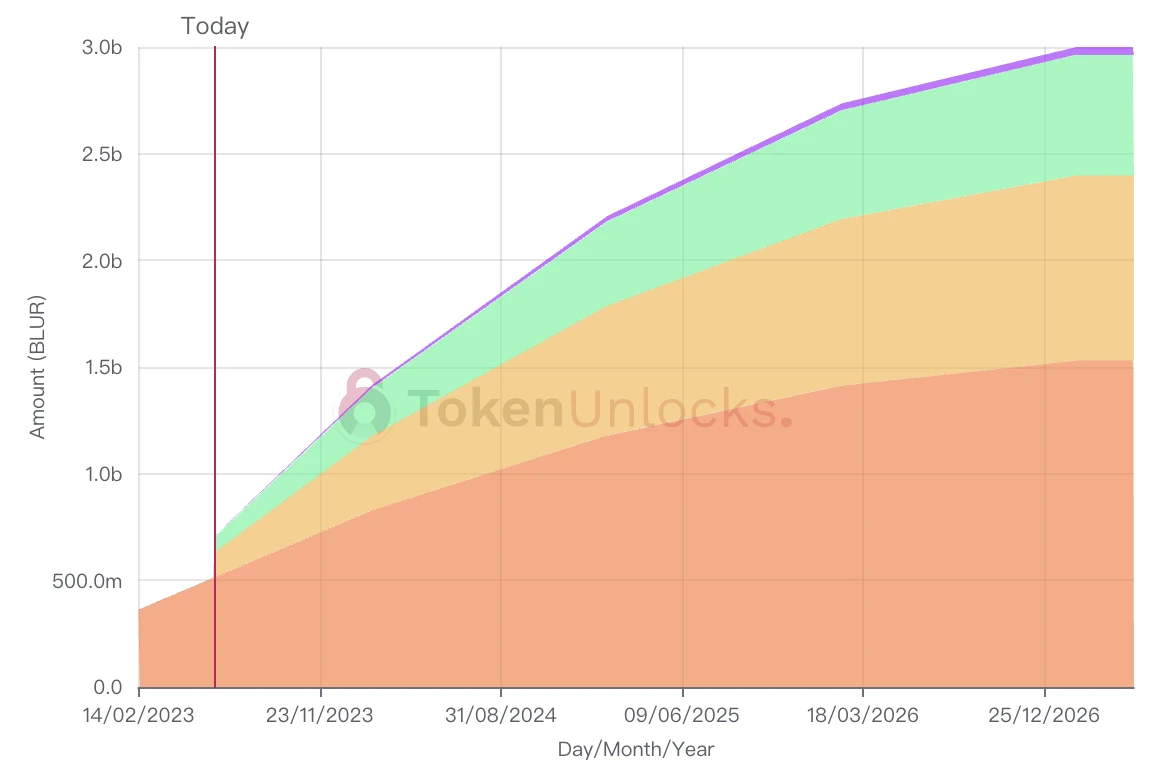Select the 23/11/2023 date on the x-axis
This screenshot has height=776, width=1168.
(x=320, y=715)
